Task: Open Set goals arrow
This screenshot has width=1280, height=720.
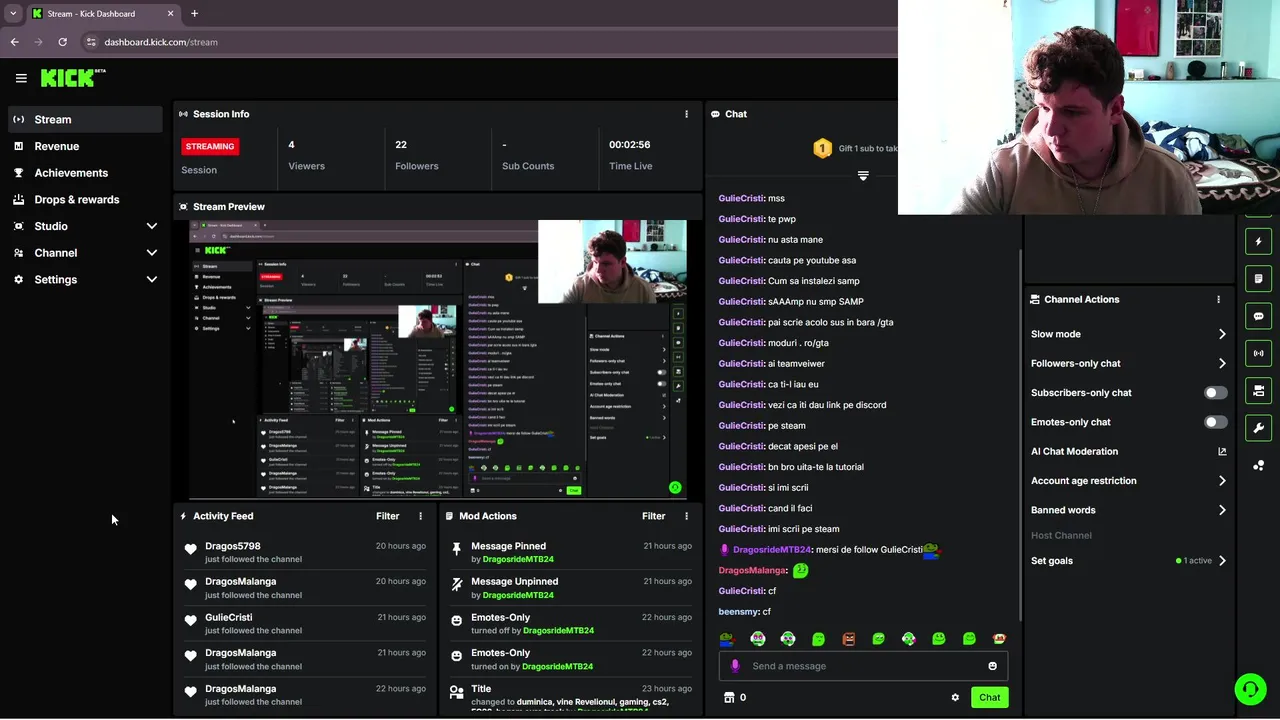Action: tap(1221, 561)
